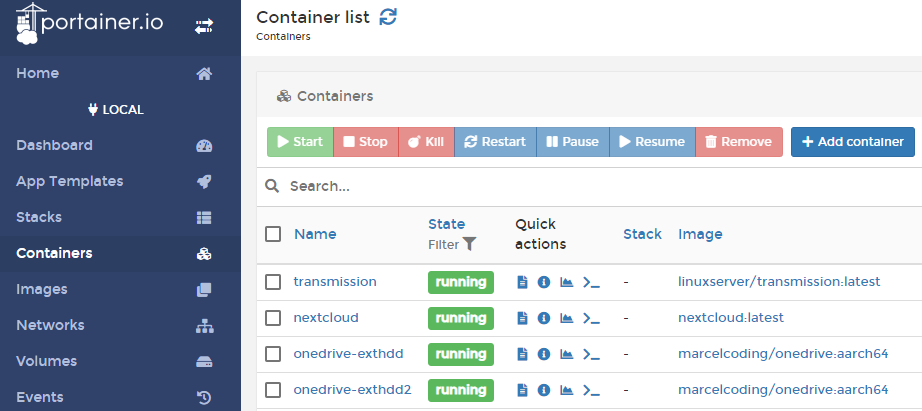Viewport: 922px width, 411px height.
Task: Open the onedrive-exthdd container link
Action: (x=348, y=353)
